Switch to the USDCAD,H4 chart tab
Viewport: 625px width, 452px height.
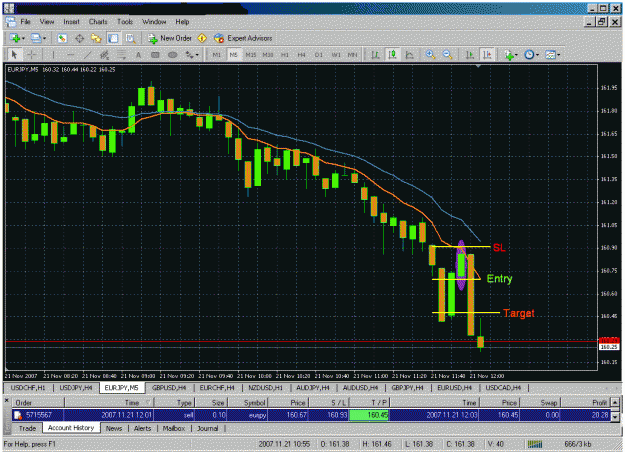(x=503, y=387)
